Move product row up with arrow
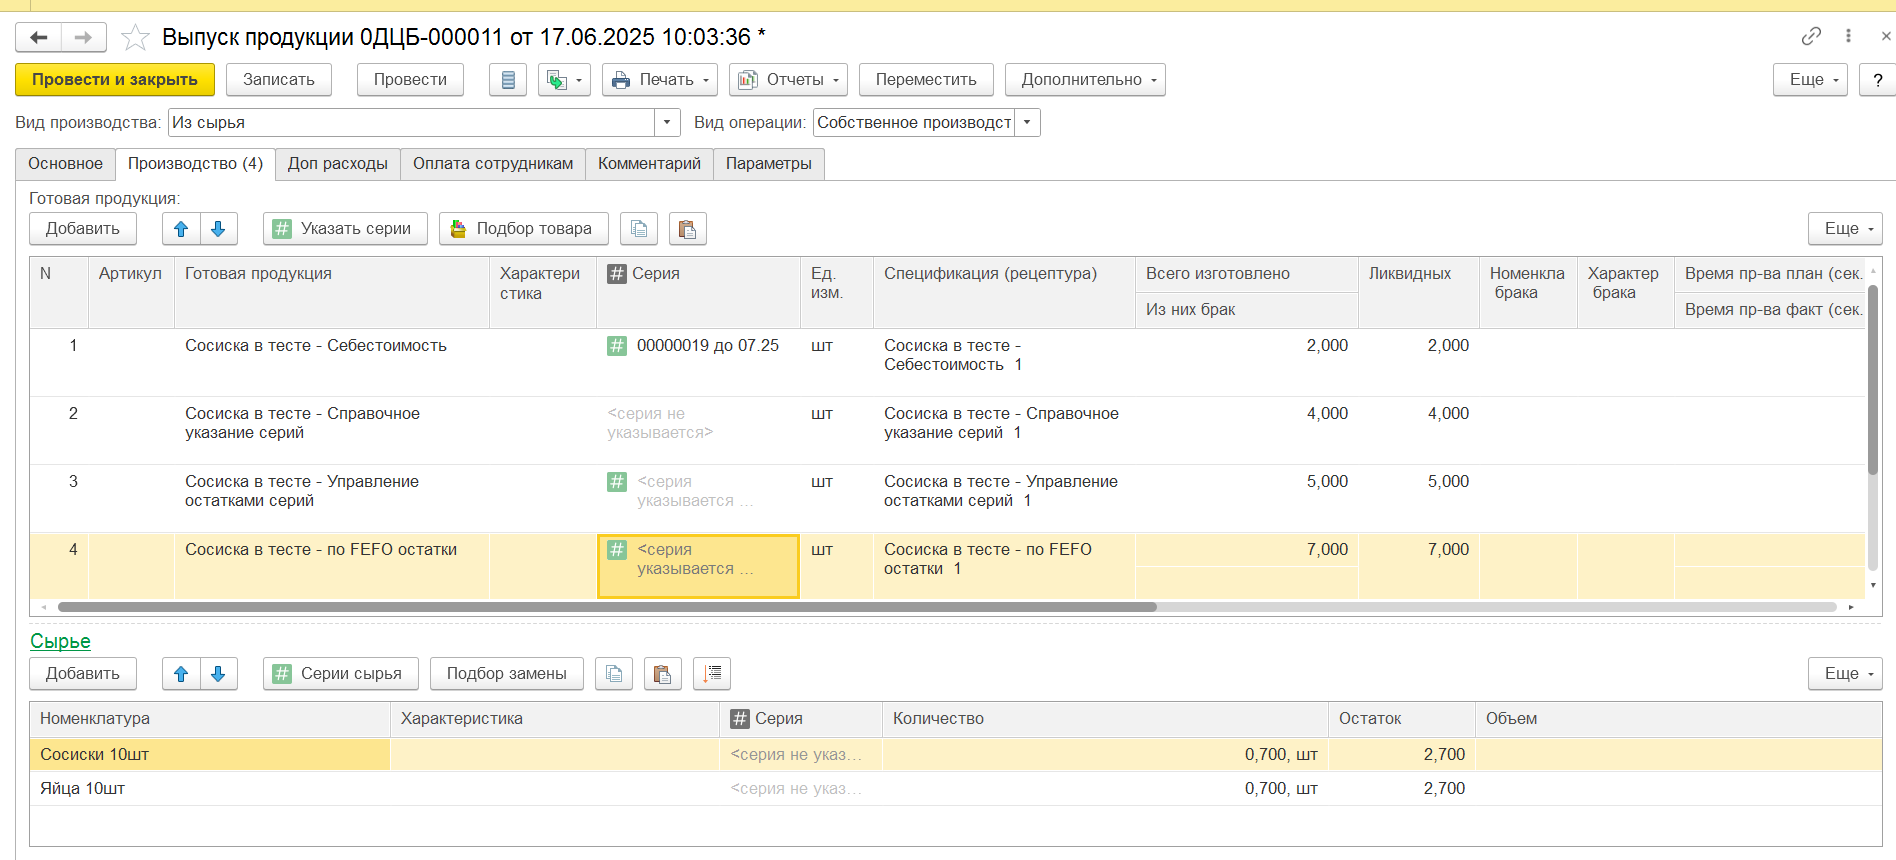This screenshot has width=1896, height=860. 181,229
